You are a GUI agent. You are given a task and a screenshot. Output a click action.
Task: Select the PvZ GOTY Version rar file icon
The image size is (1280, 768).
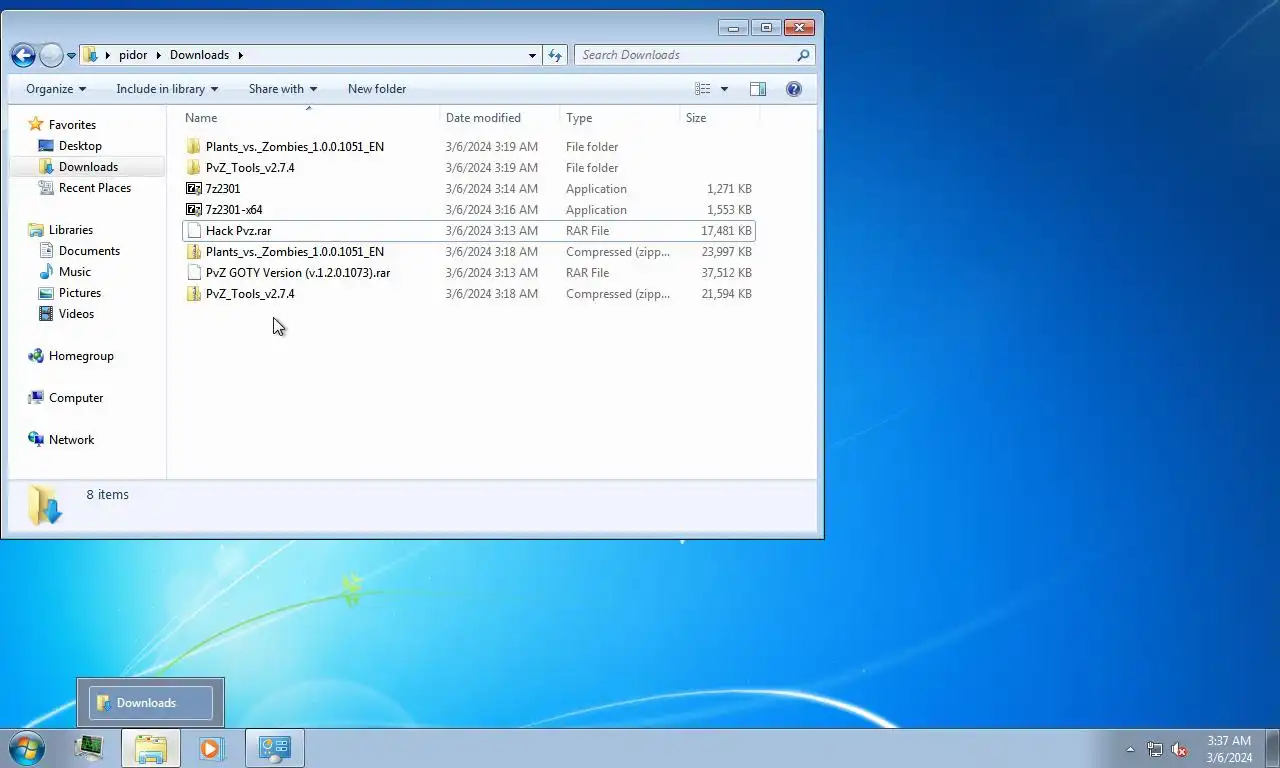(x=194, y=273)
